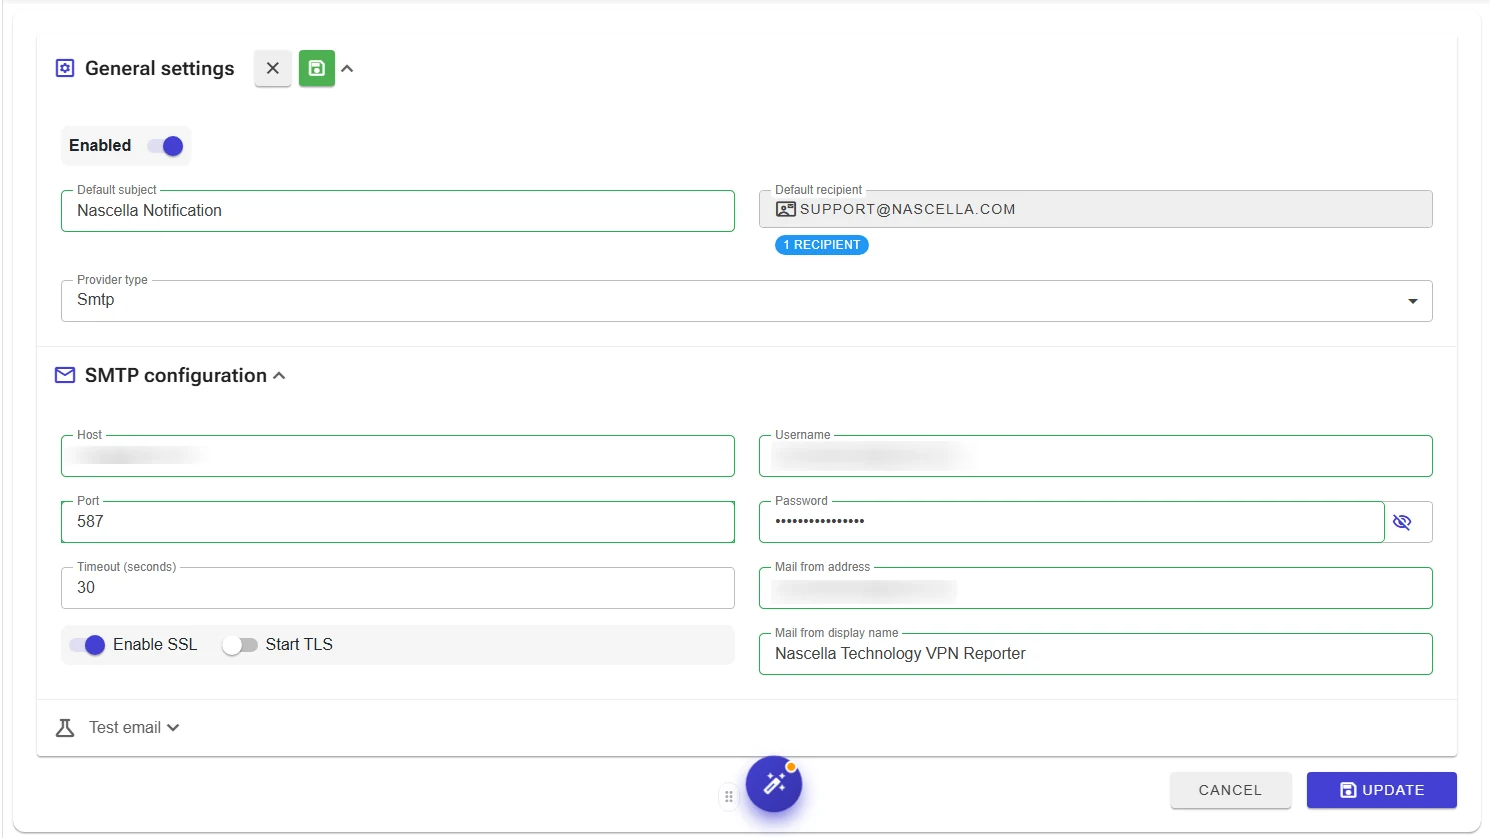
Task: Expand the Test email section
Action: coord(173,728)
